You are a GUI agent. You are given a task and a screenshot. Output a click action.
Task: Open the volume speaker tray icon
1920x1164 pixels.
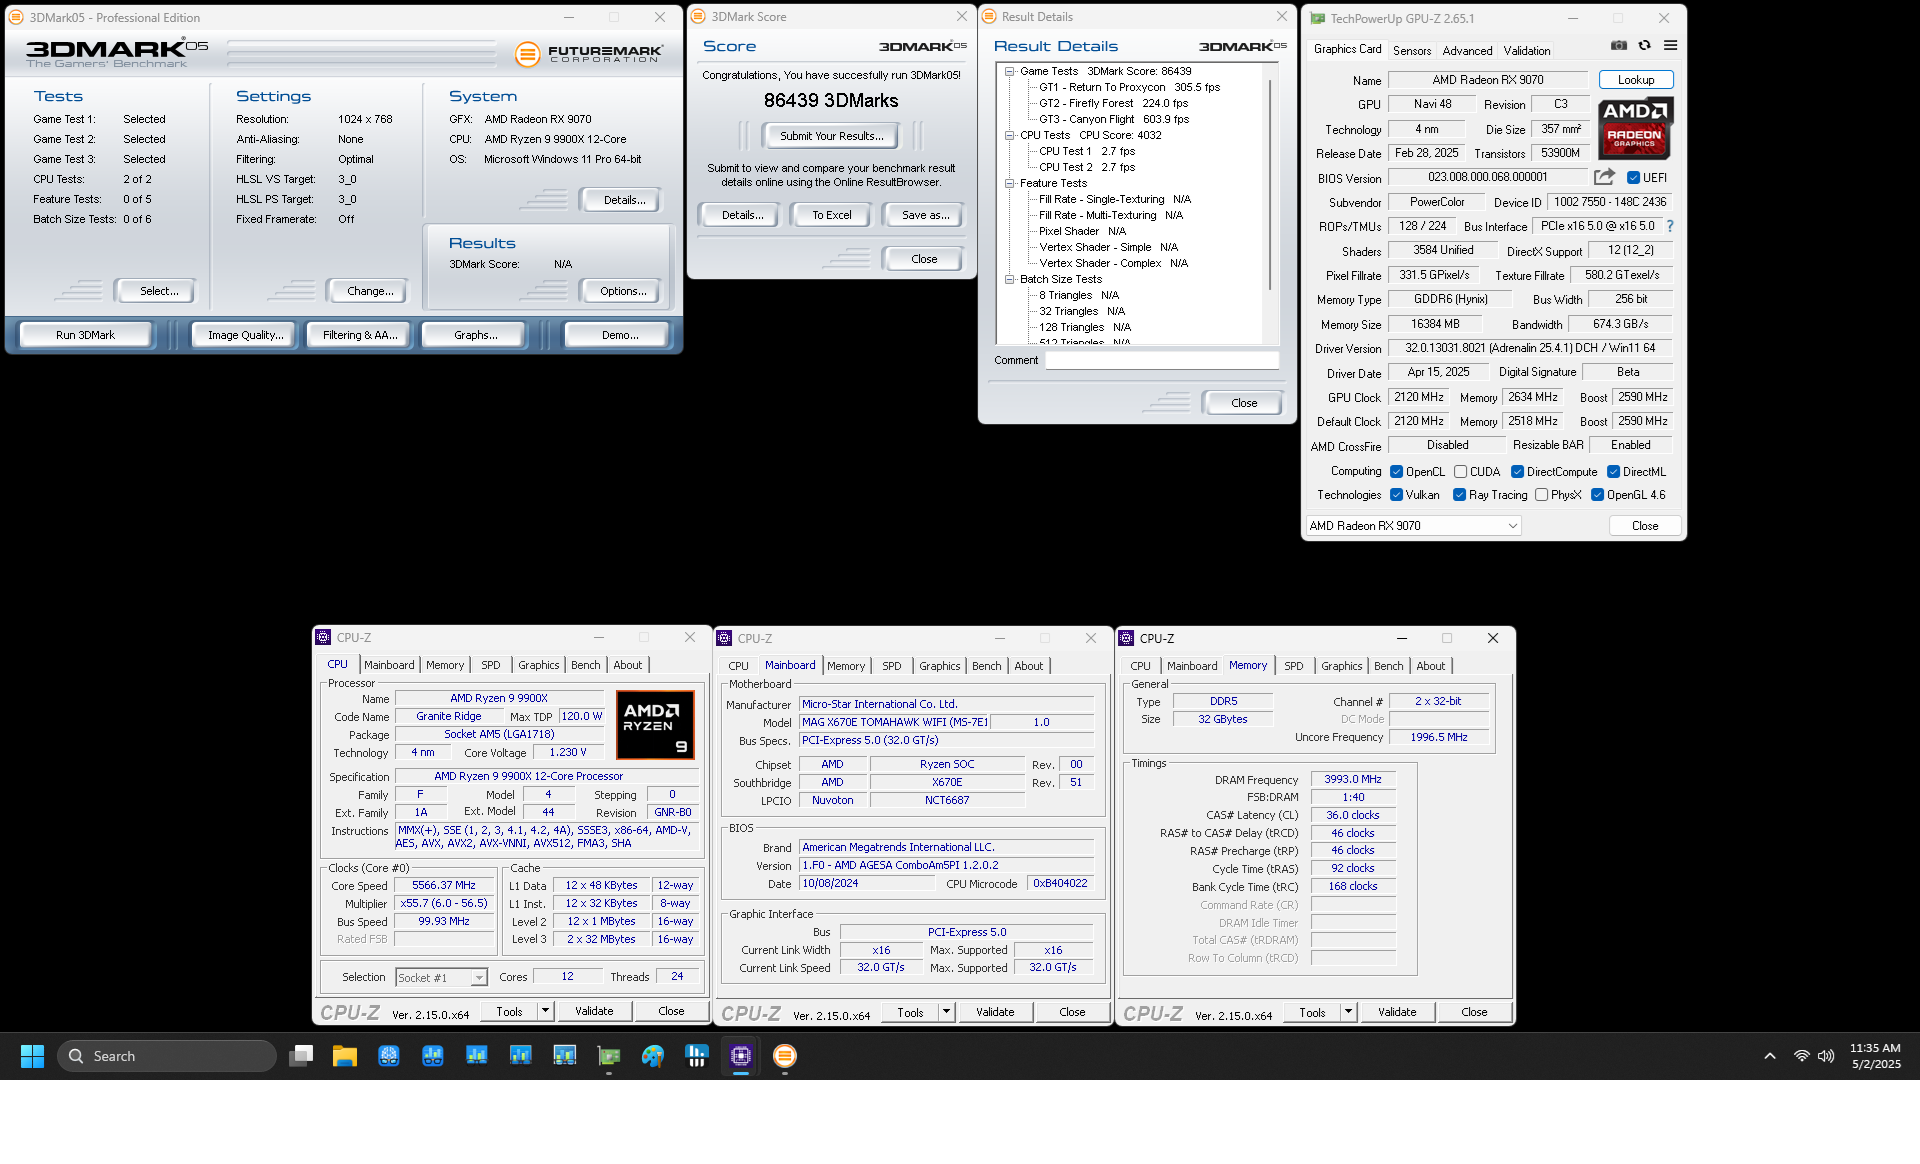tap(1826, 1056)
